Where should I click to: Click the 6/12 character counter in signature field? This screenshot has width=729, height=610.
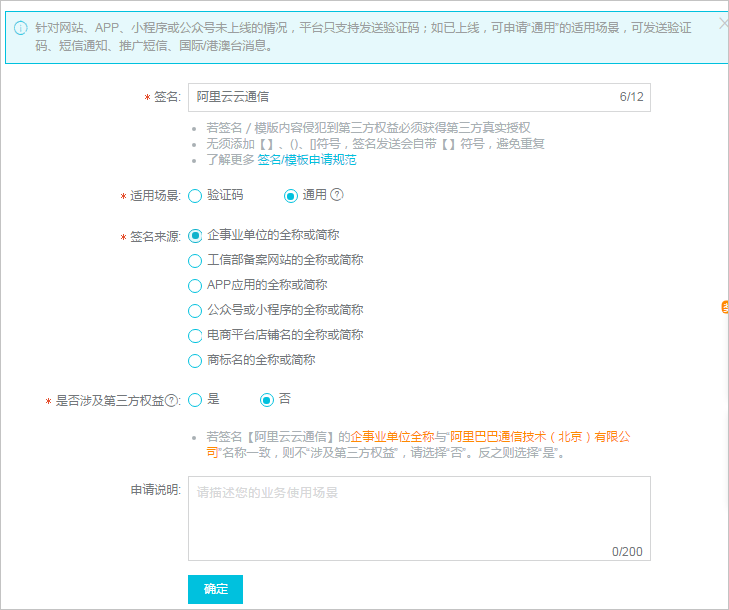click(631, 97)
